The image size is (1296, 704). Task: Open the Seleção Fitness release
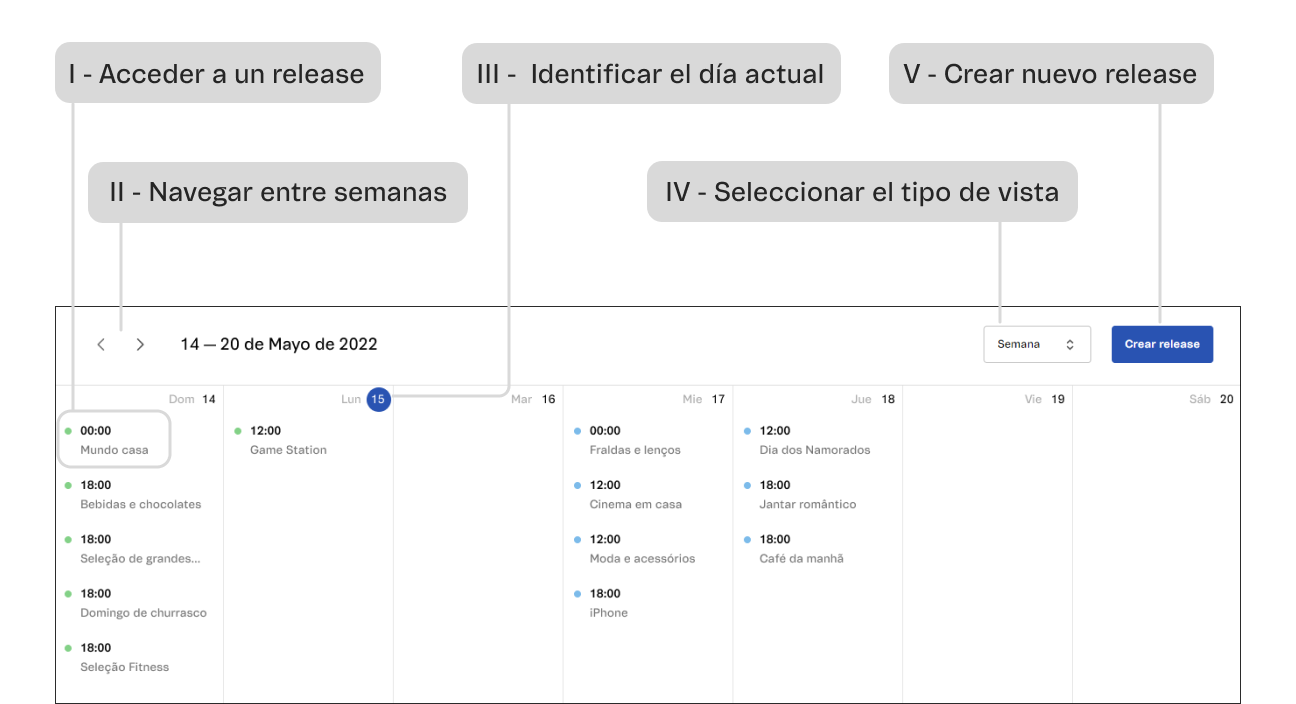pyautogui.click(x=125, y=657)
